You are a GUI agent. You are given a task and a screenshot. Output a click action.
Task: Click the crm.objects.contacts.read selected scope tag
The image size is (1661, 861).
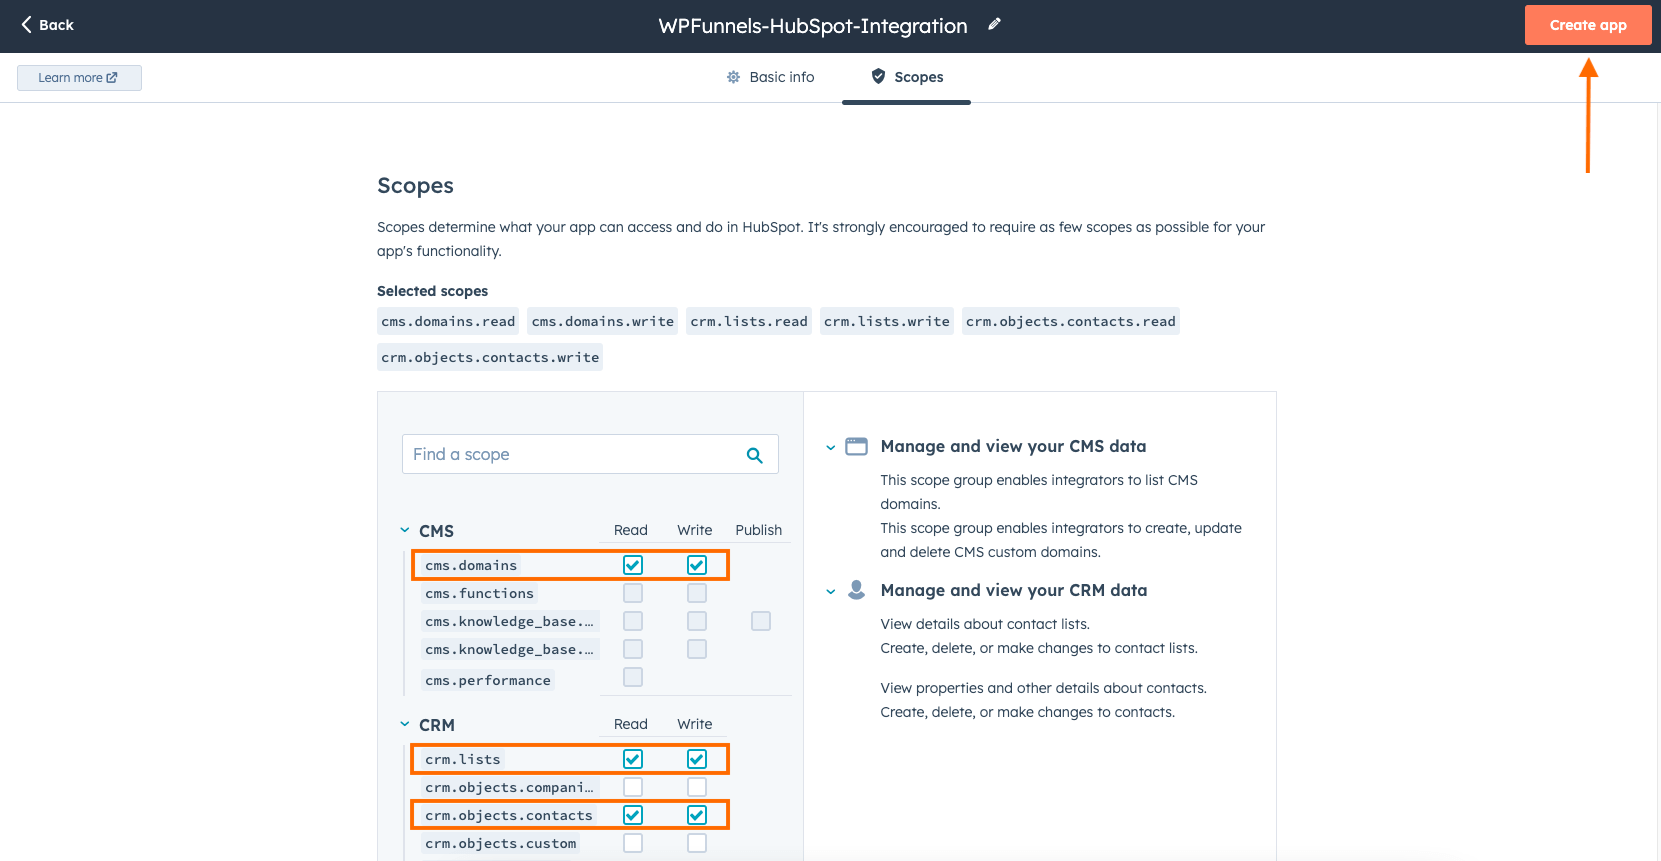[1071, 321]
